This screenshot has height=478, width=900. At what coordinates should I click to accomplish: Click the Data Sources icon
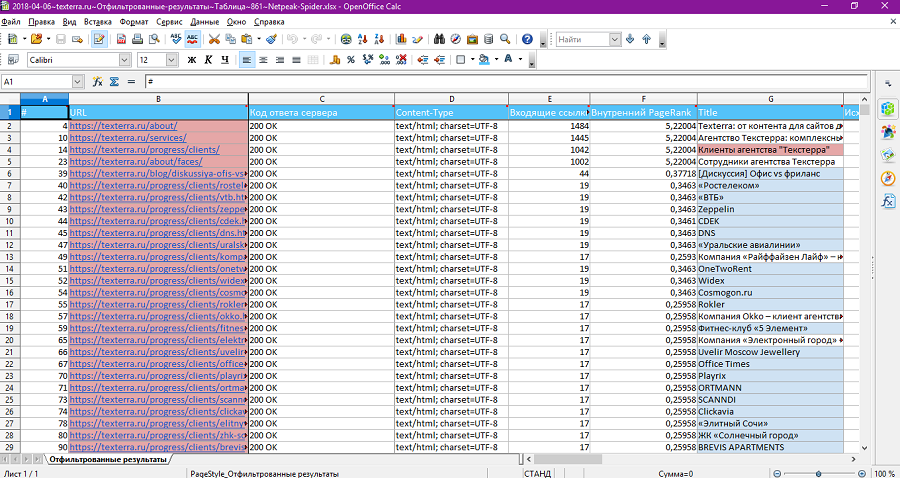(488, 39)
